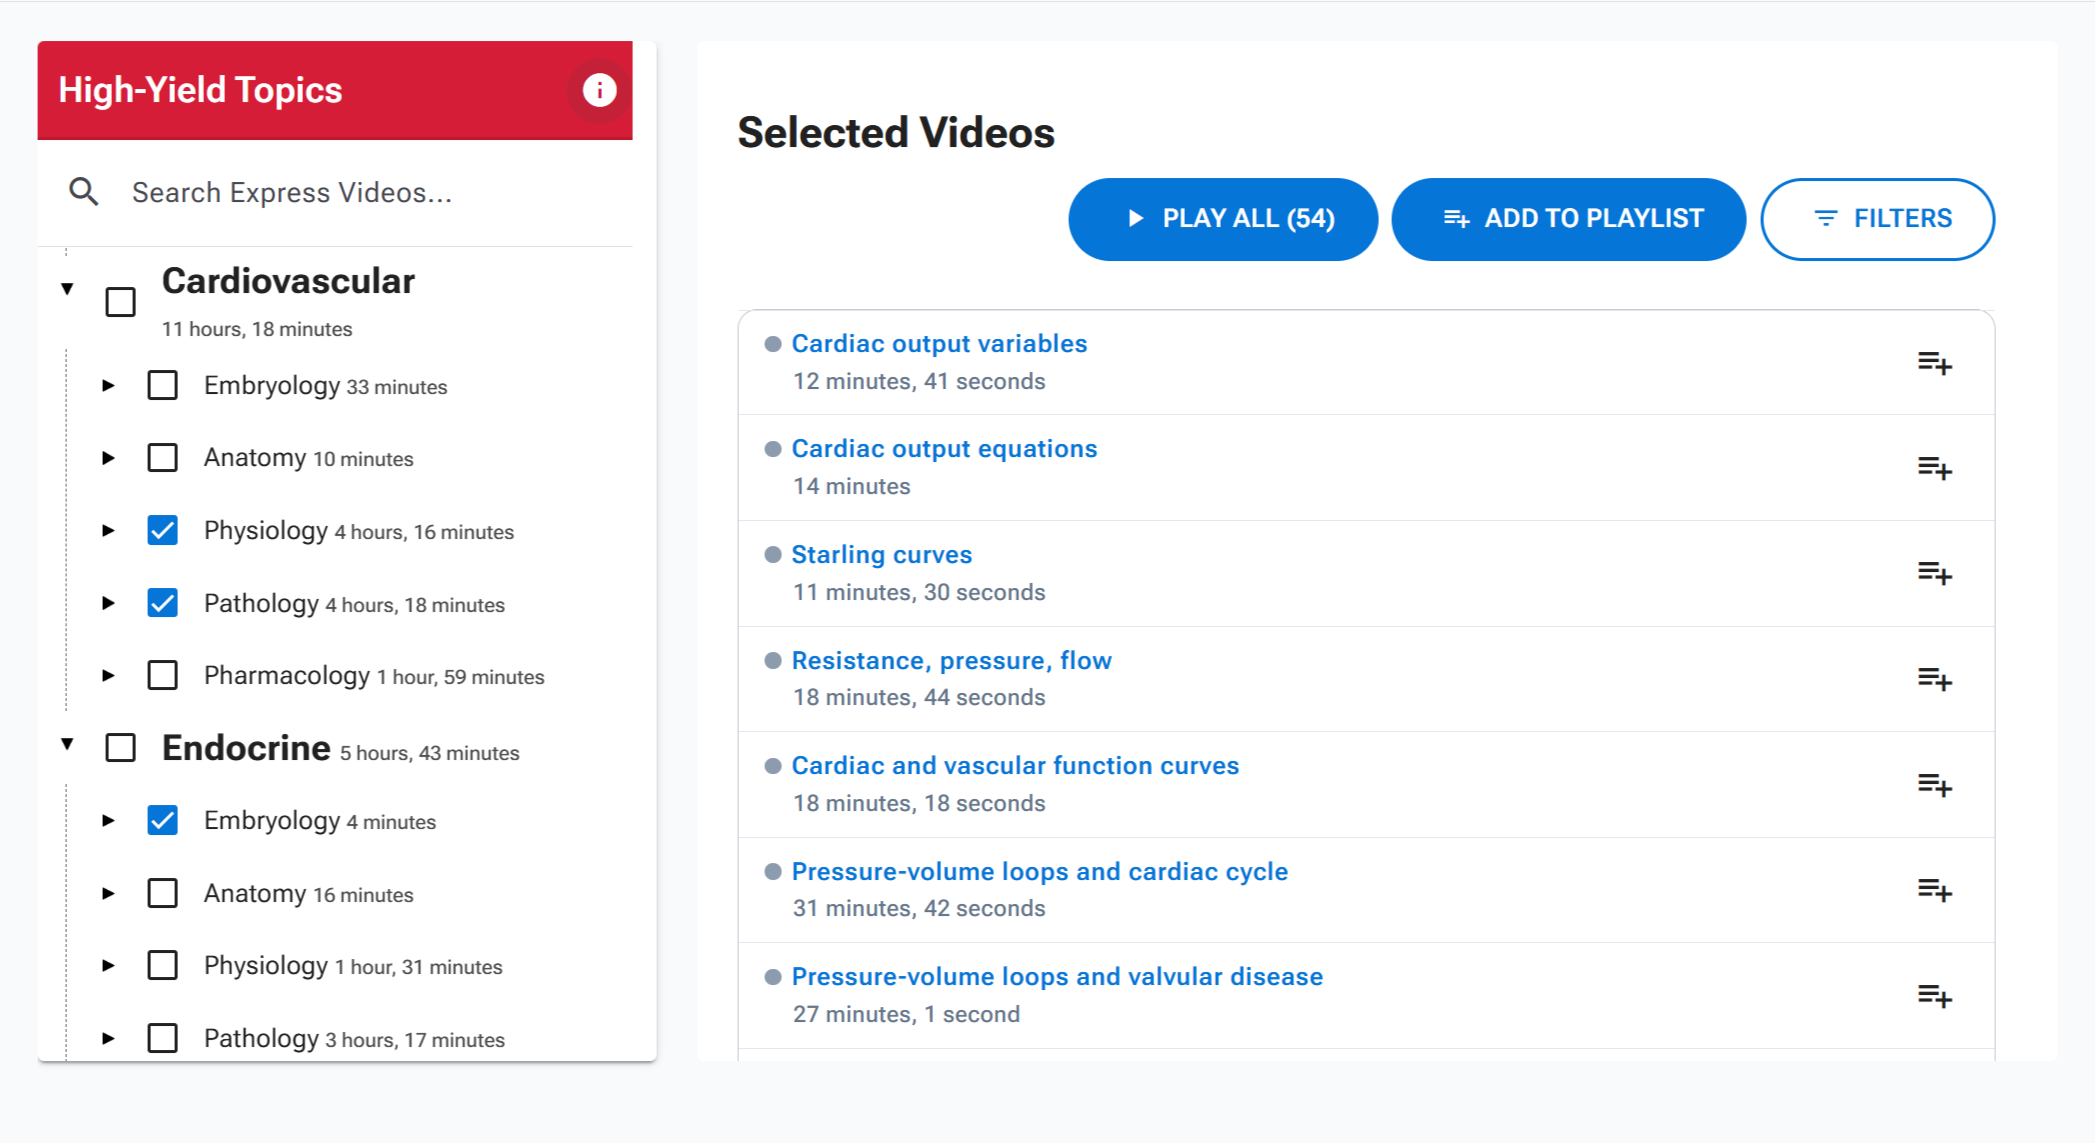Add Cardiac output equations to playlist icon

1934,468
